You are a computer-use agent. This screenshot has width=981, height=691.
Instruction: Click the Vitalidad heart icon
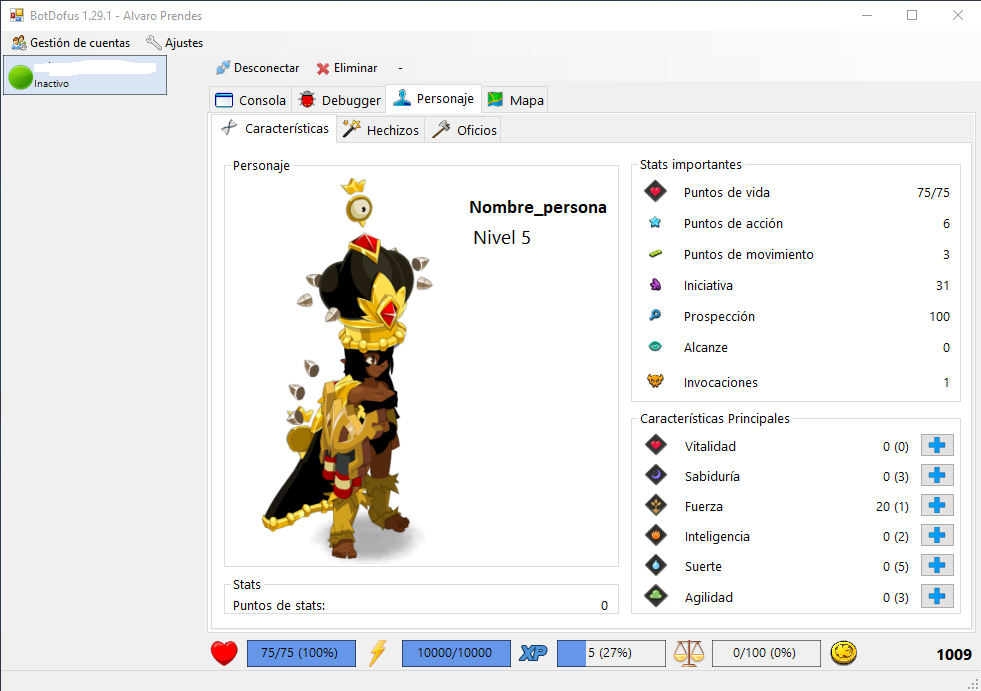coord(656,445)
